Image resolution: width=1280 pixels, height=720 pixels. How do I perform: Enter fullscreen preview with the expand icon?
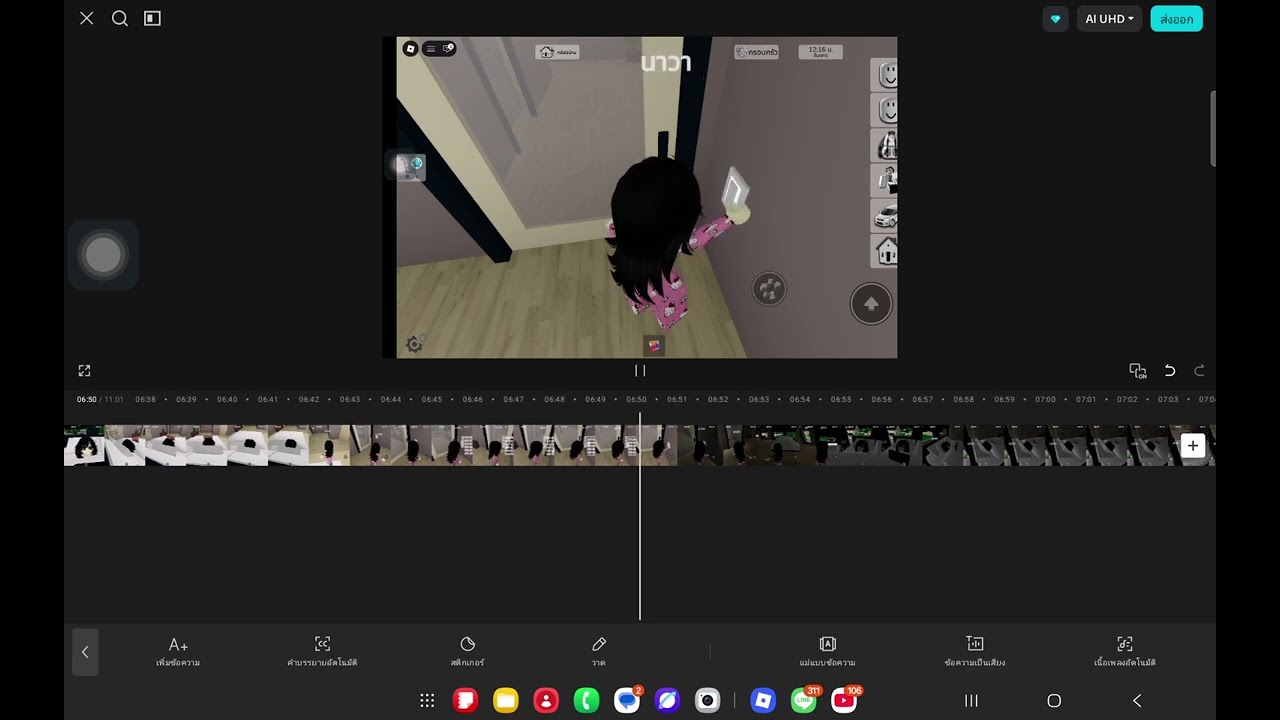click(x=84, y=371)
